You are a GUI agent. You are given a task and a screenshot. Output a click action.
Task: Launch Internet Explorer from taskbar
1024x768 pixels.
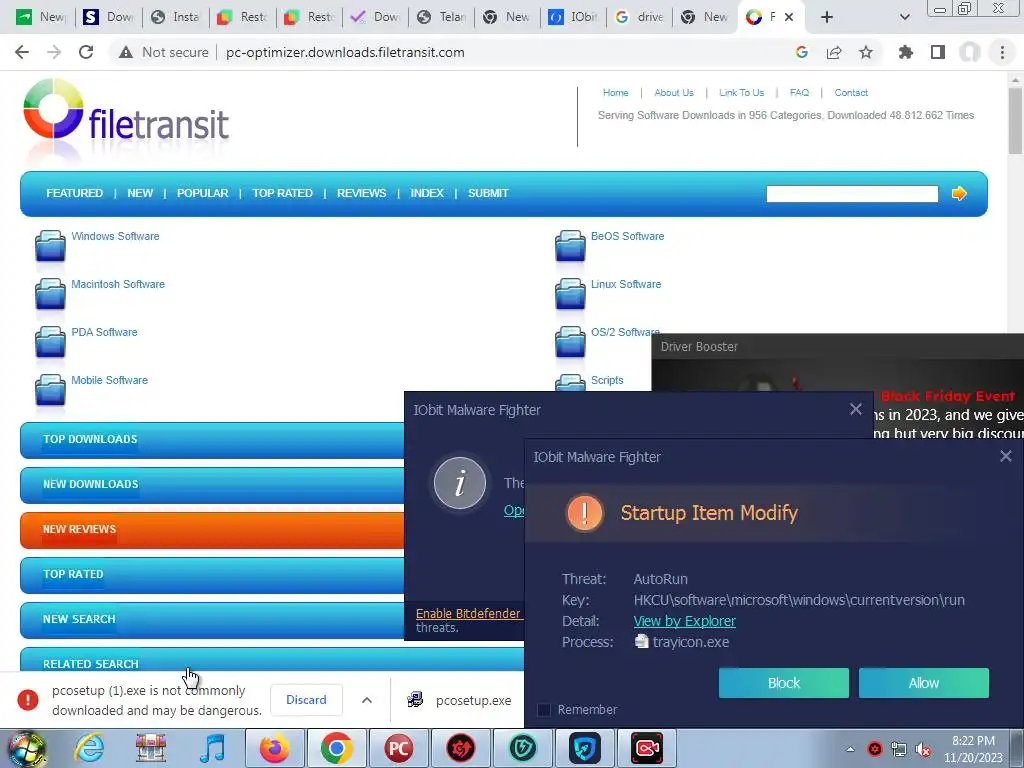point(89,748)
